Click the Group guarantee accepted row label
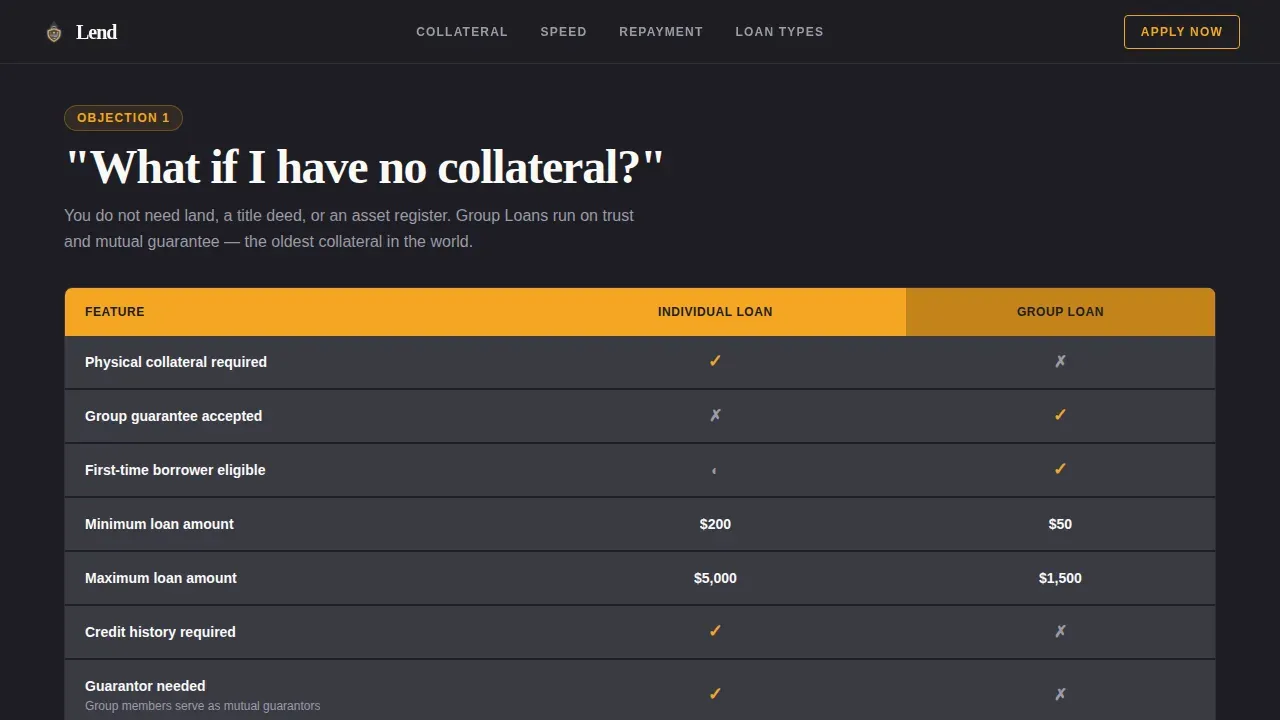The height and width of the screenshot is (720, 1280). [173, 416]
